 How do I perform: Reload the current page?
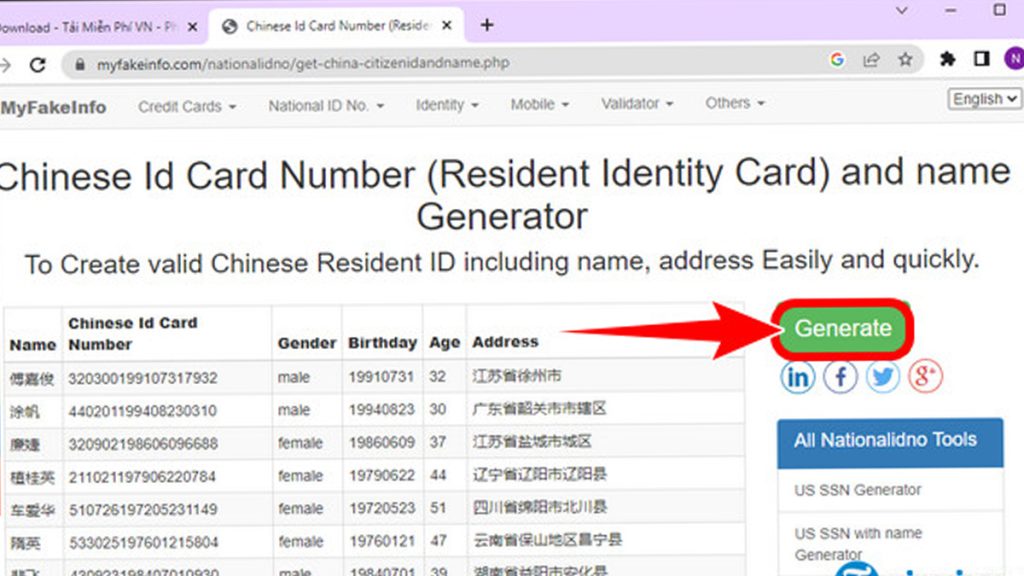coord(38,61)
